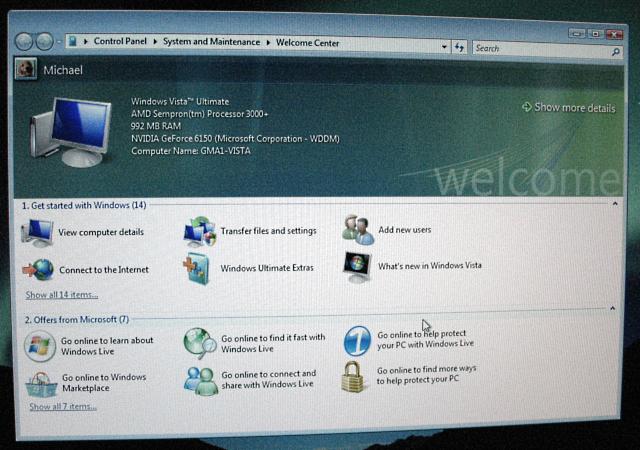Click Show all 14 items link
This screenshot has height=450, width=640.
[62, 295]
